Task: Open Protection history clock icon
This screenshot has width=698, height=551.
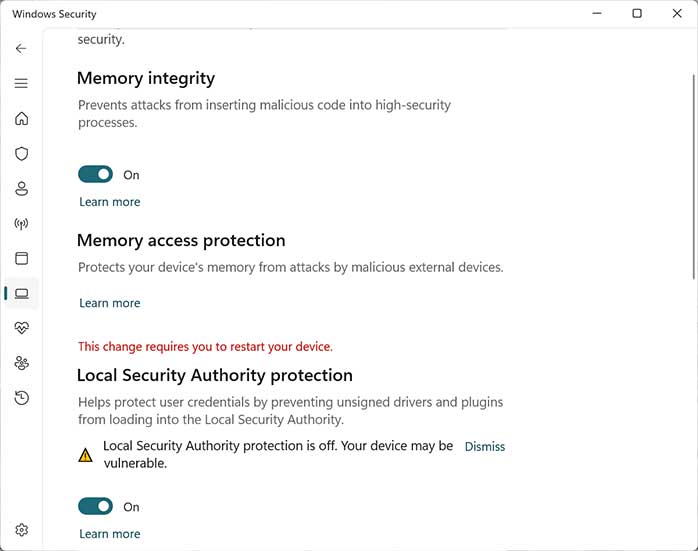Action: 21,398
